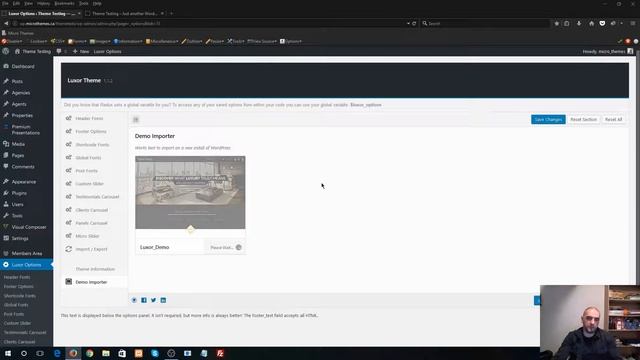The width and height of the screenshot is (640, 360).
Task: Open Premium Presentations section
Action: [25, 130]
